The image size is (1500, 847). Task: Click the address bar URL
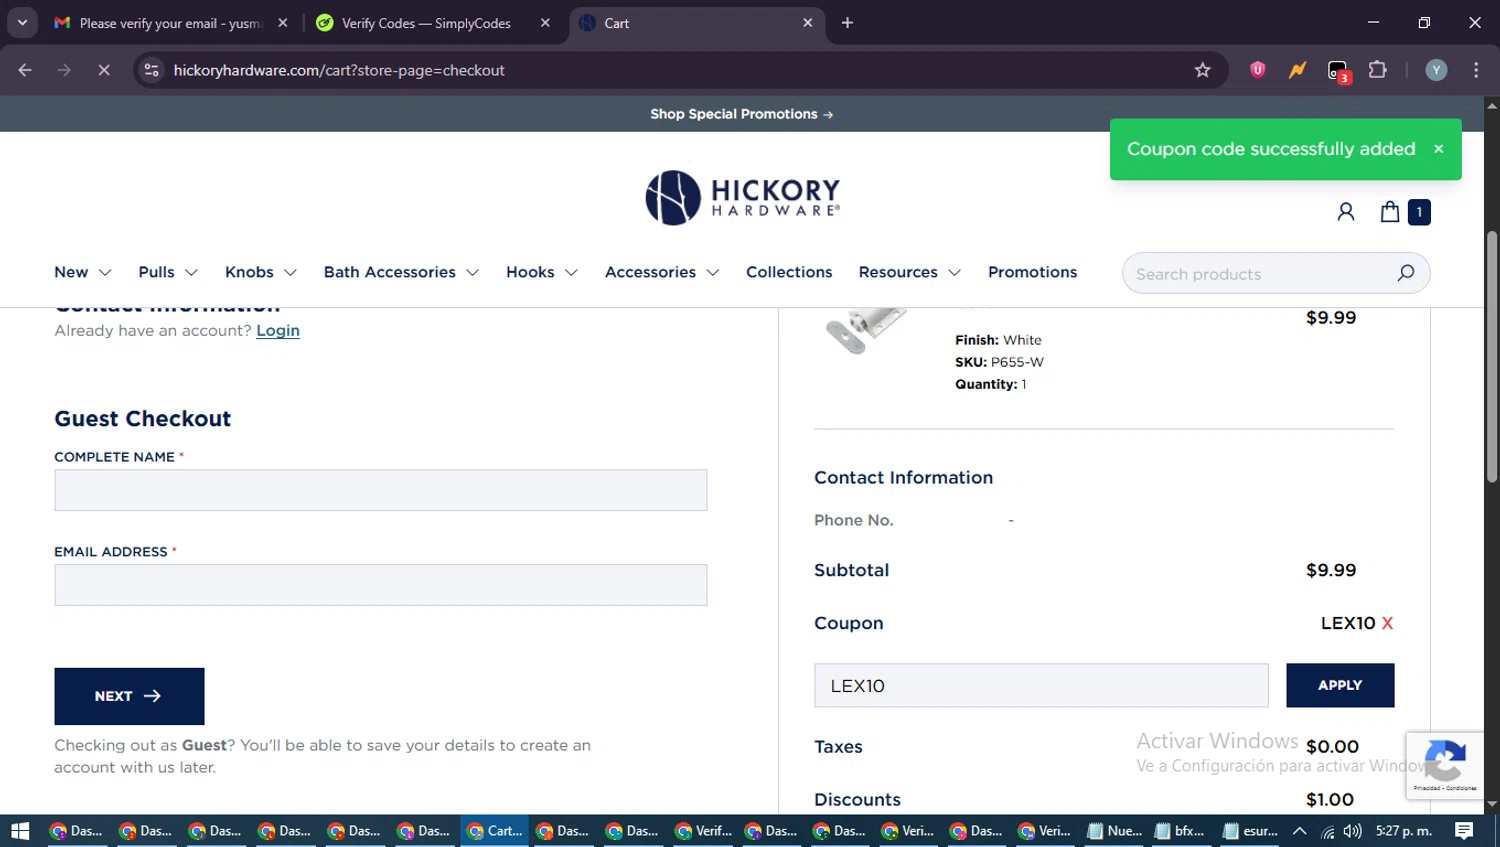pos(339,70)
